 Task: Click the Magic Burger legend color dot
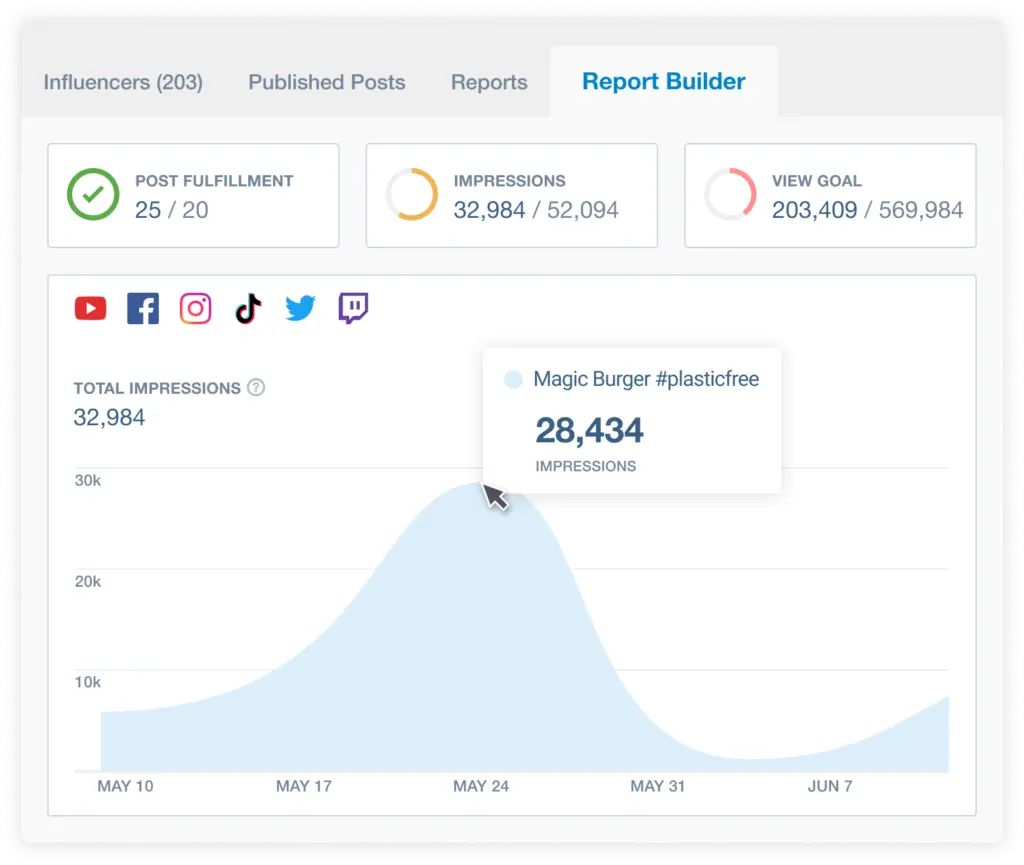point(514,380)
